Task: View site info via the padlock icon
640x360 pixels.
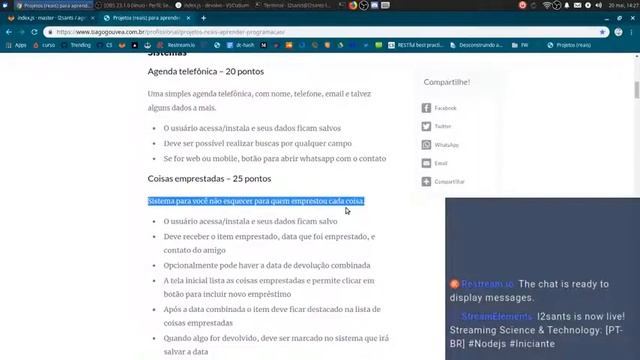Action: pos(50,32)
